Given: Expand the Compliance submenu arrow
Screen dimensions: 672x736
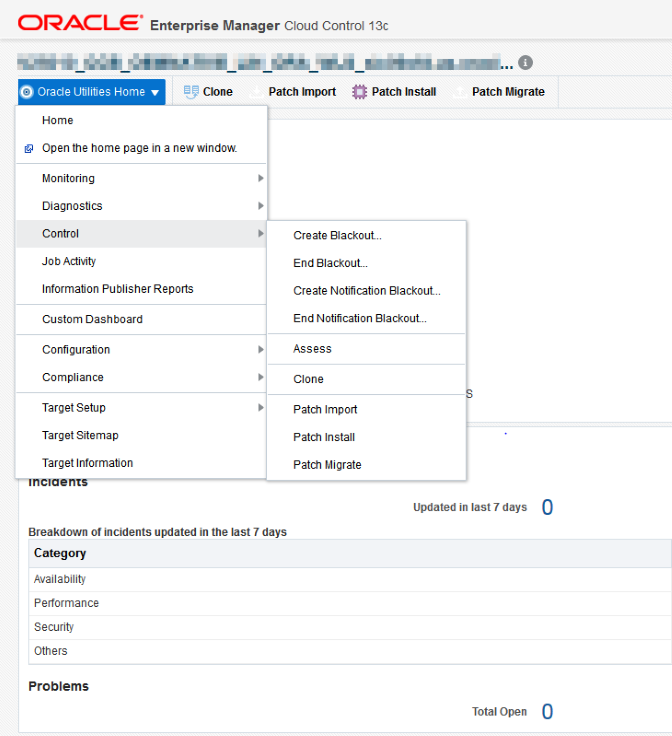Looking at the screenshot, I should [x=260, y=377].
